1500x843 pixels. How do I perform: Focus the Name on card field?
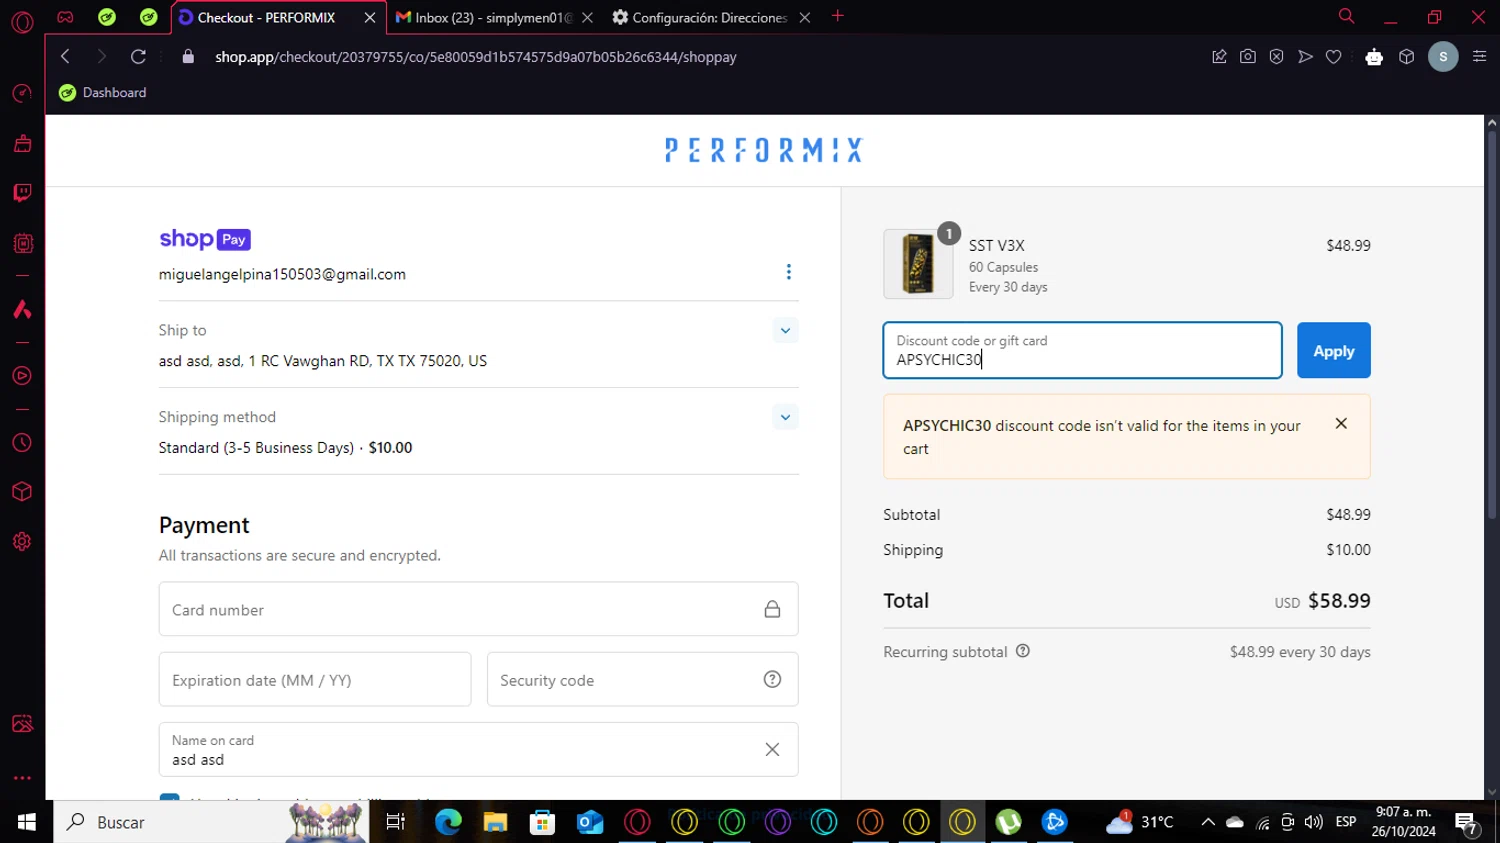[x=478, y=749]
